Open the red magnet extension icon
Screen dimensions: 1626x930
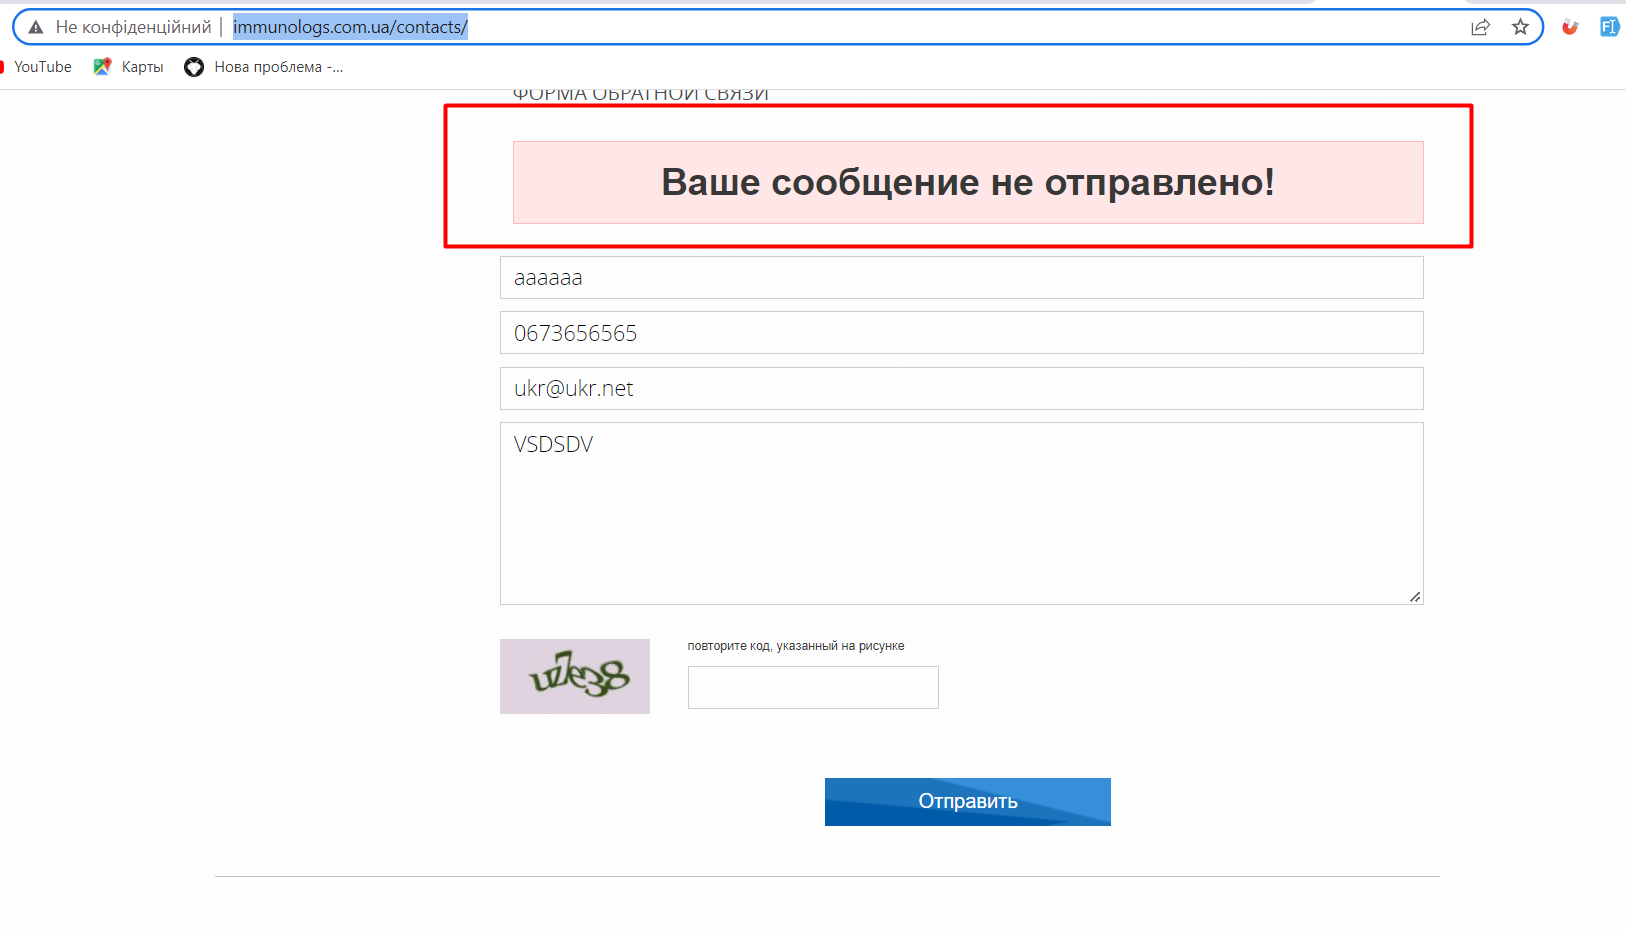1570,27
